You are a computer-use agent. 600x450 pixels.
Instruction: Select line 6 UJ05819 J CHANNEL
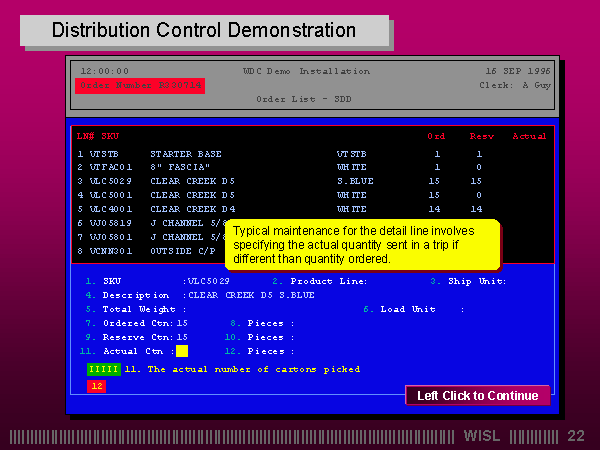[x=151, y=223]
